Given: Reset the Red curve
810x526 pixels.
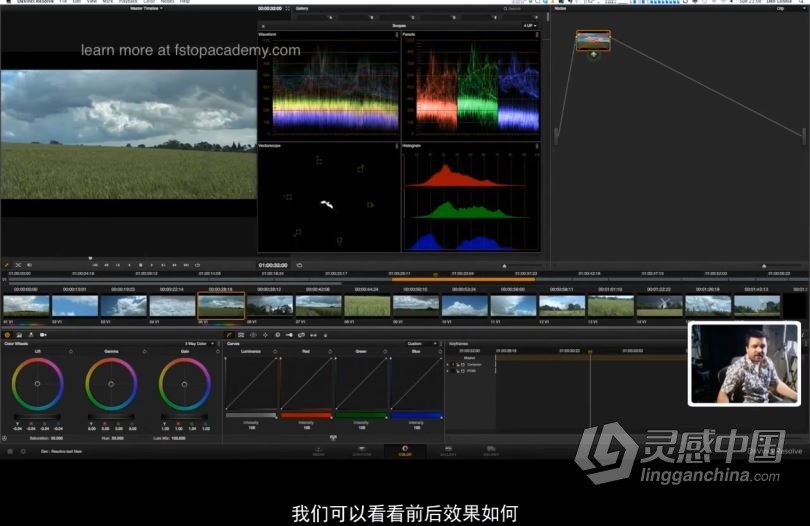Looking at the screenshot, I should point(330,351).
